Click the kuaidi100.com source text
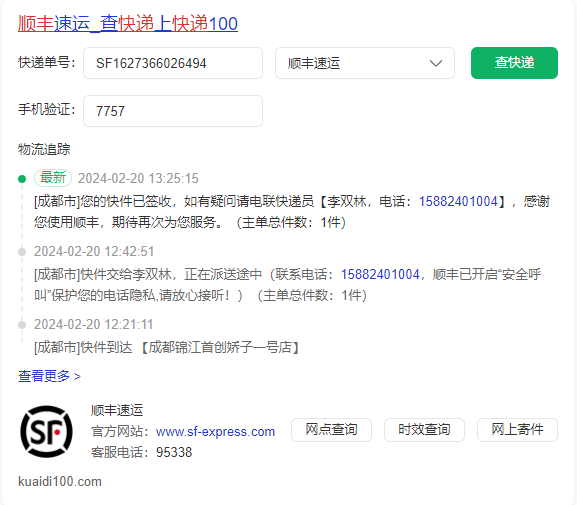 click(x=60, y=481)
